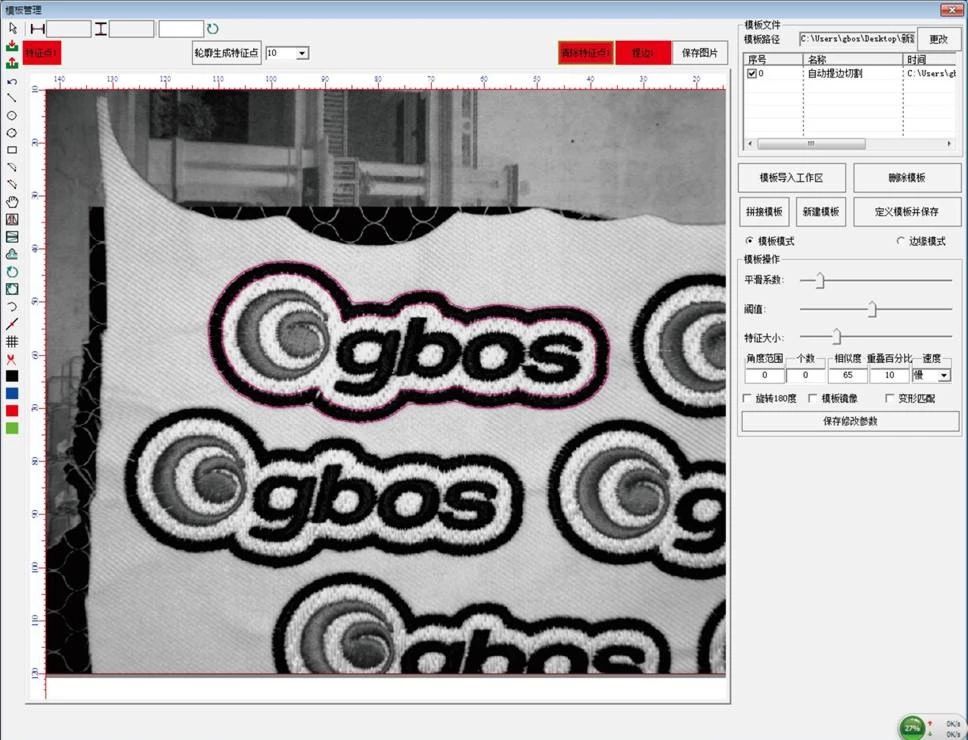Viewport: 968px width, 740px height.
Task: Click the red 特征点 button at left
Action: (x=42, y=53)
